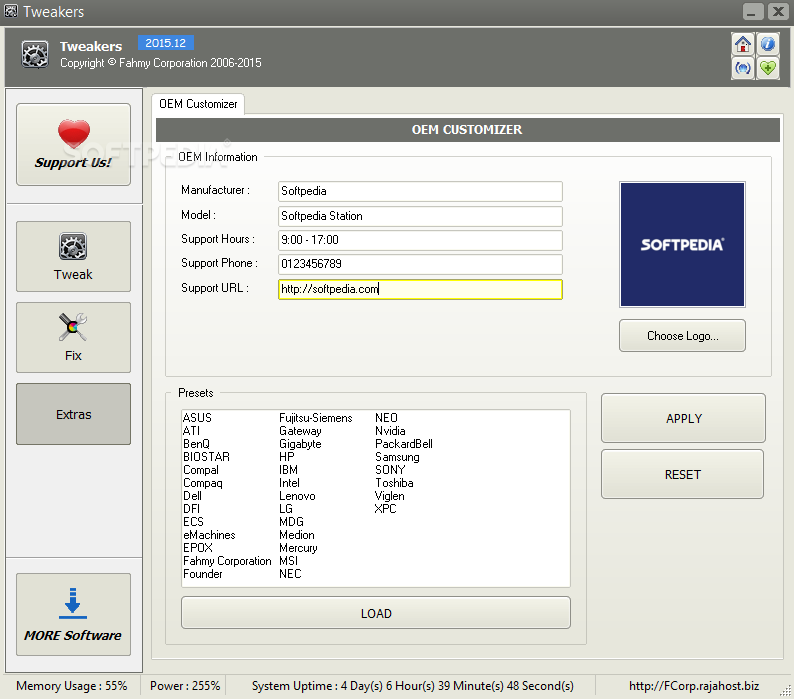Screen dimensions: 794x699
Task: Select the Dell preset
Action: click(x=192, y=496)
